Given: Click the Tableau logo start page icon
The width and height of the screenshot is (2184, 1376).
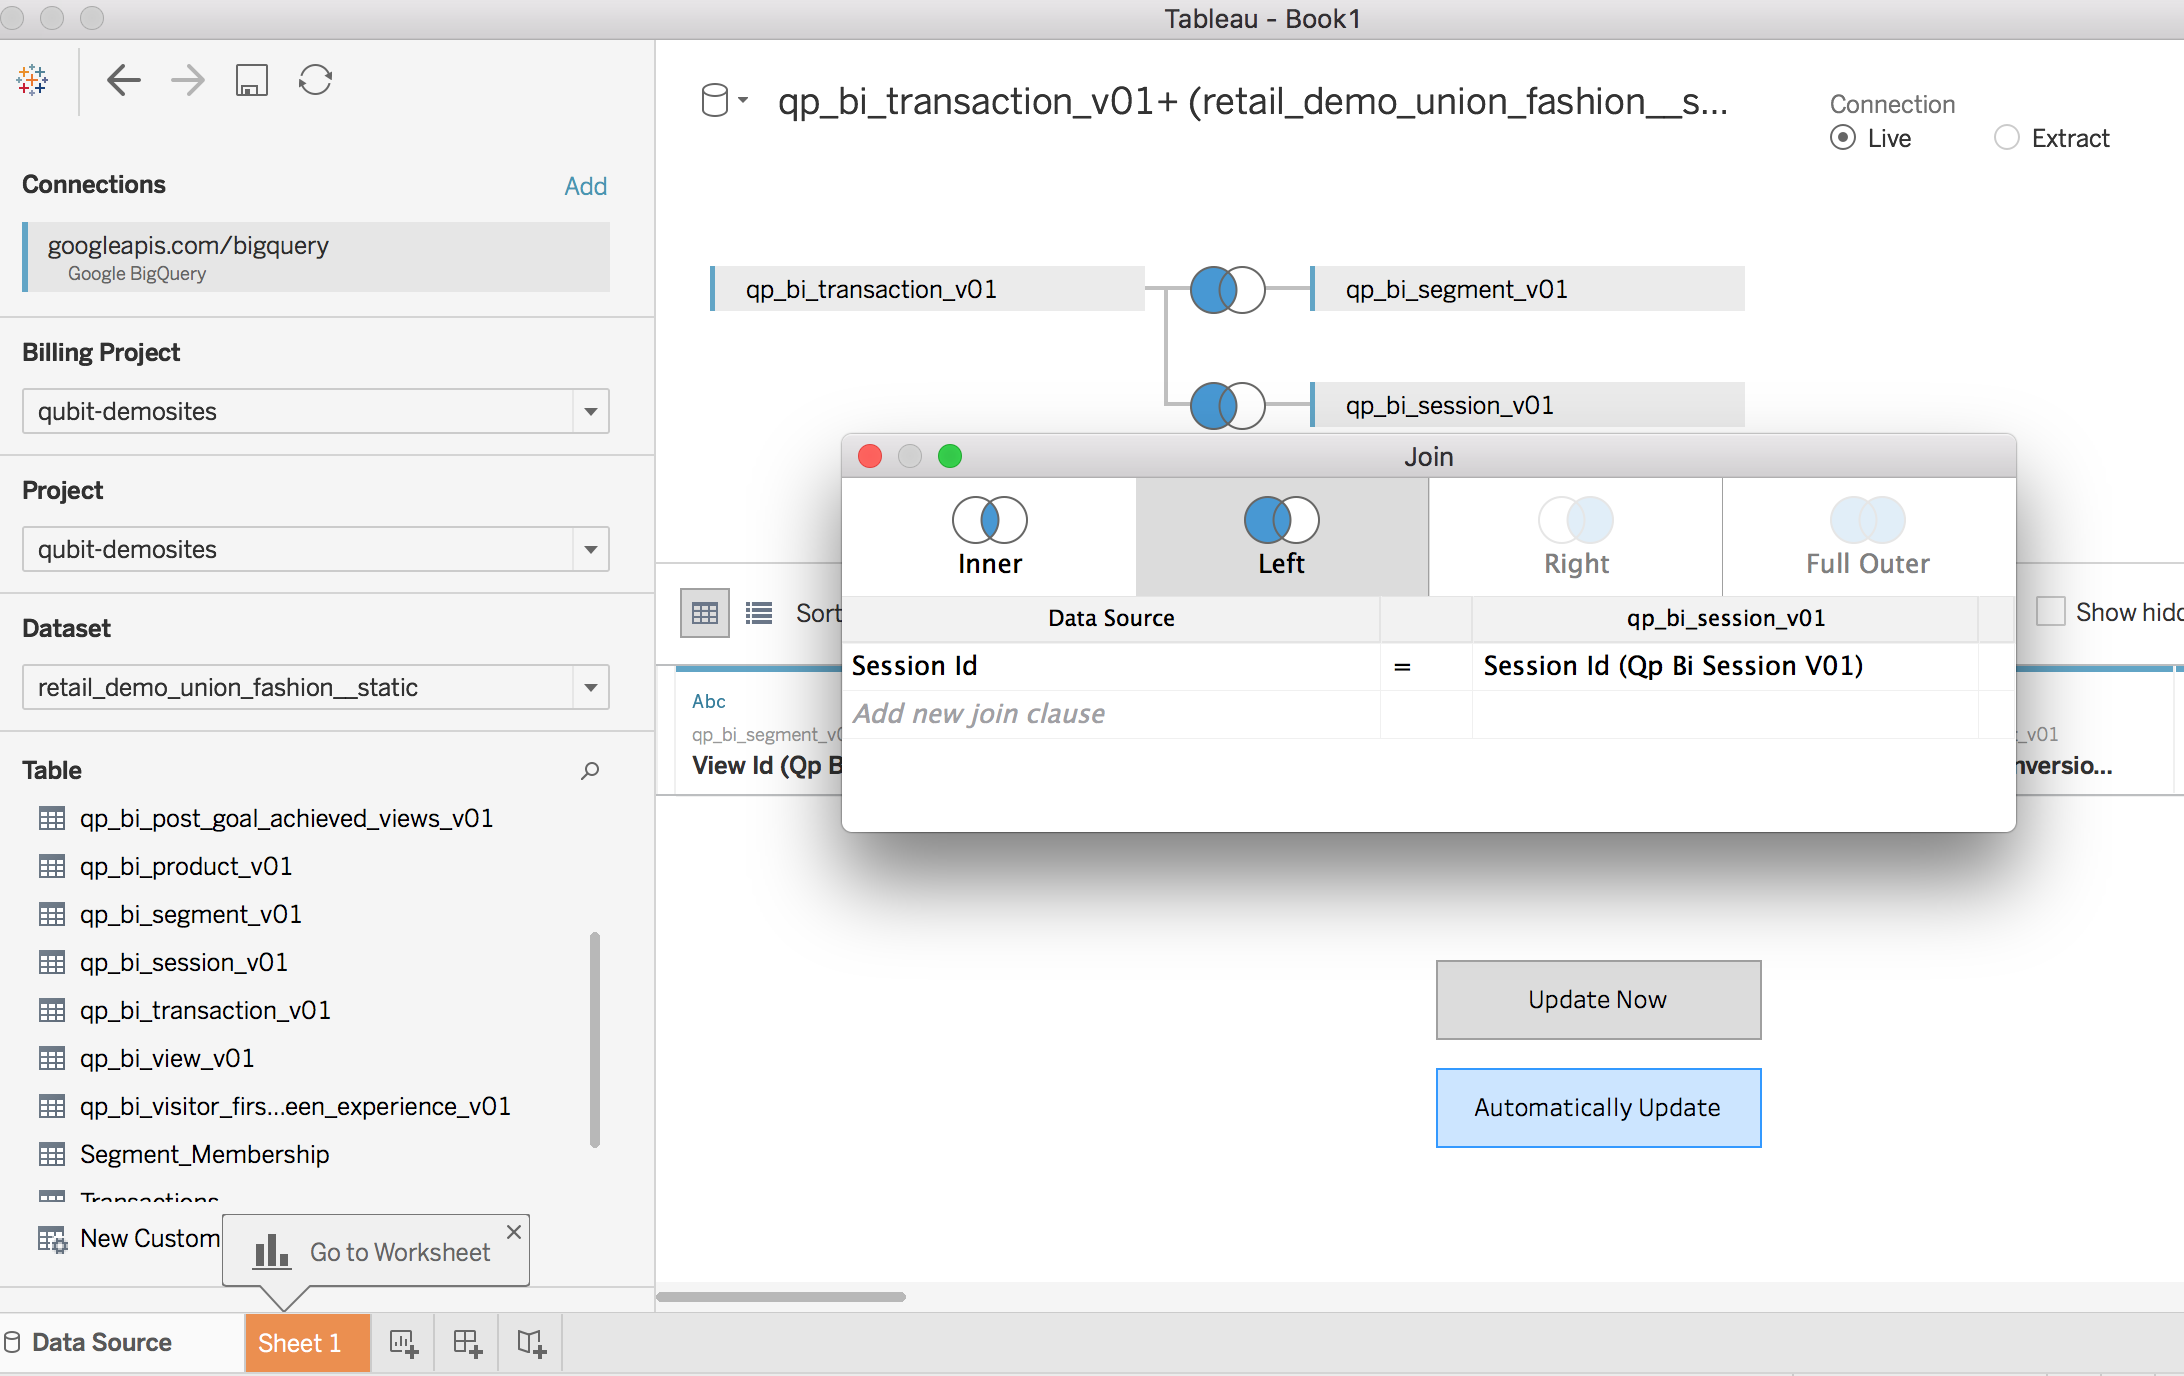Looking at the screenshot, I should tap(32, 80).
